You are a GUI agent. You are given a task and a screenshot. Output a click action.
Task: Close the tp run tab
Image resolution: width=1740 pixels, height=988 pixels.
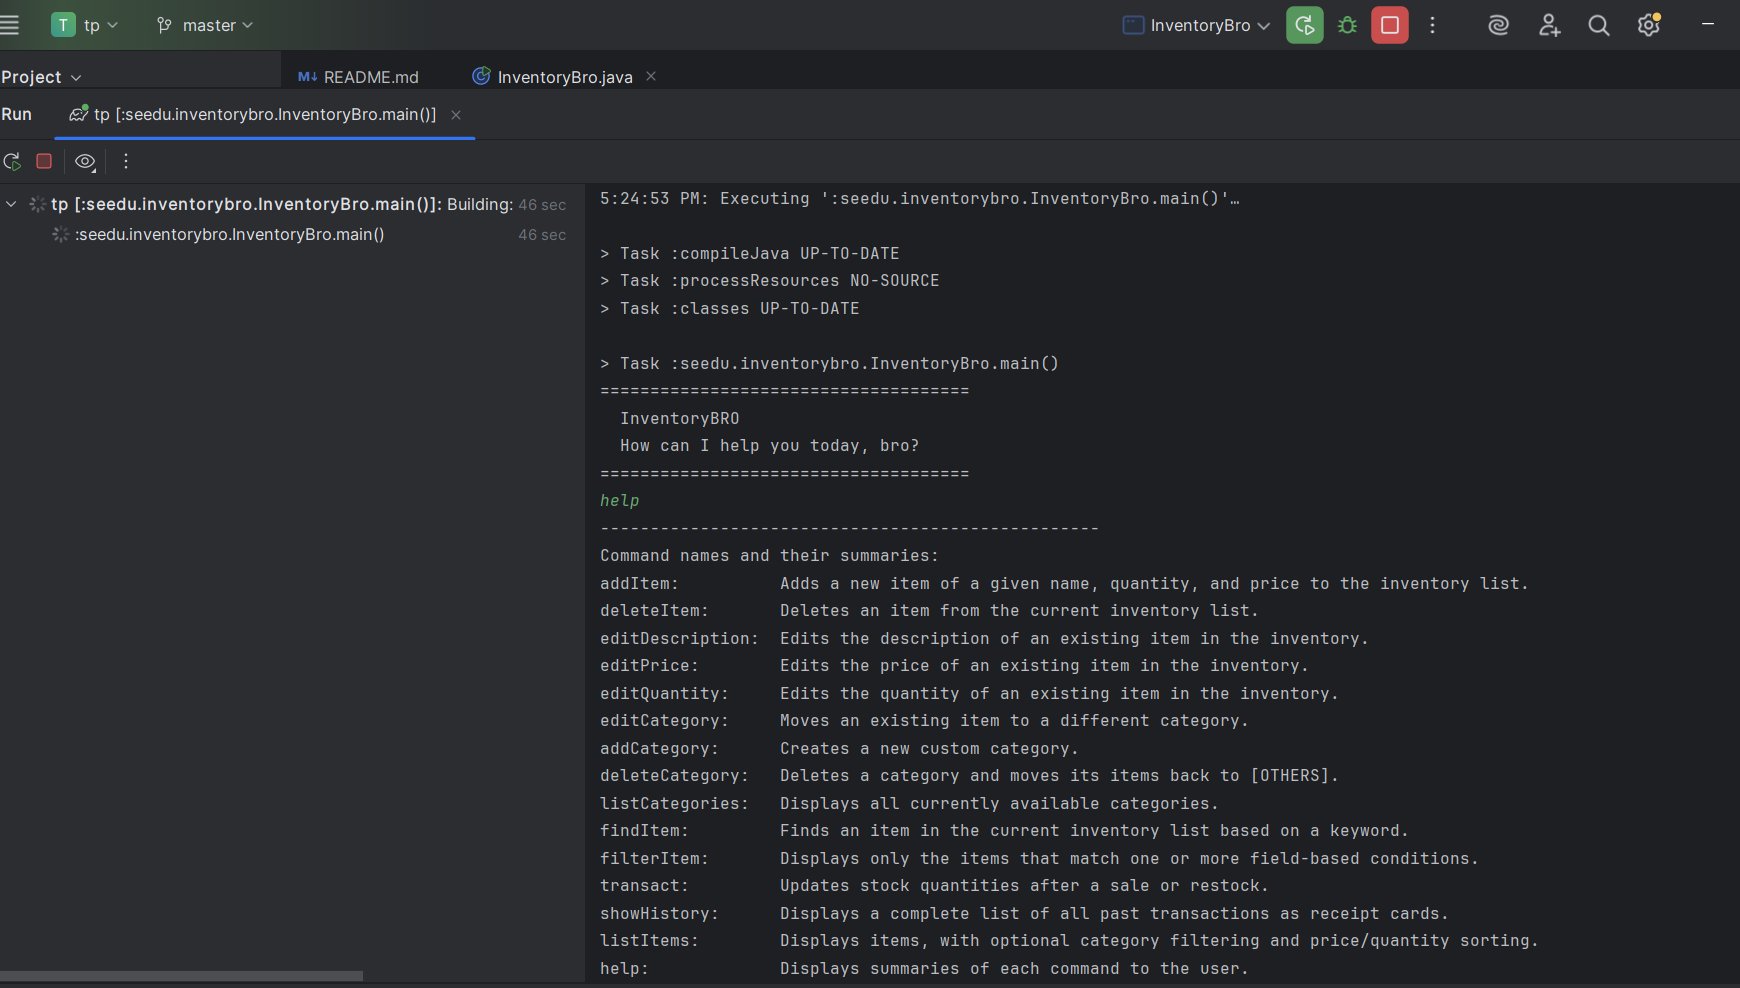[x=456, y=115]
